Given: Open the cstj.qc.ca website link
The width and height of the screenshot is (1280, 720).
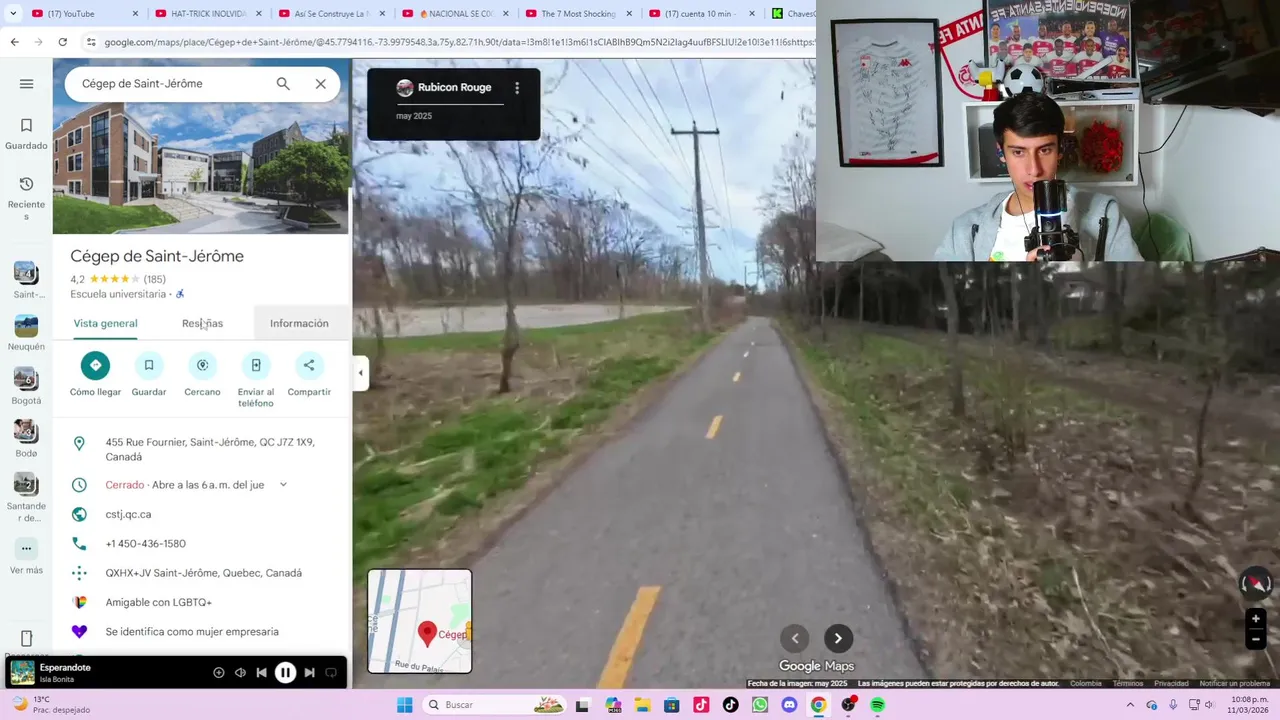Looking at the screenshot, I should 128,514.
